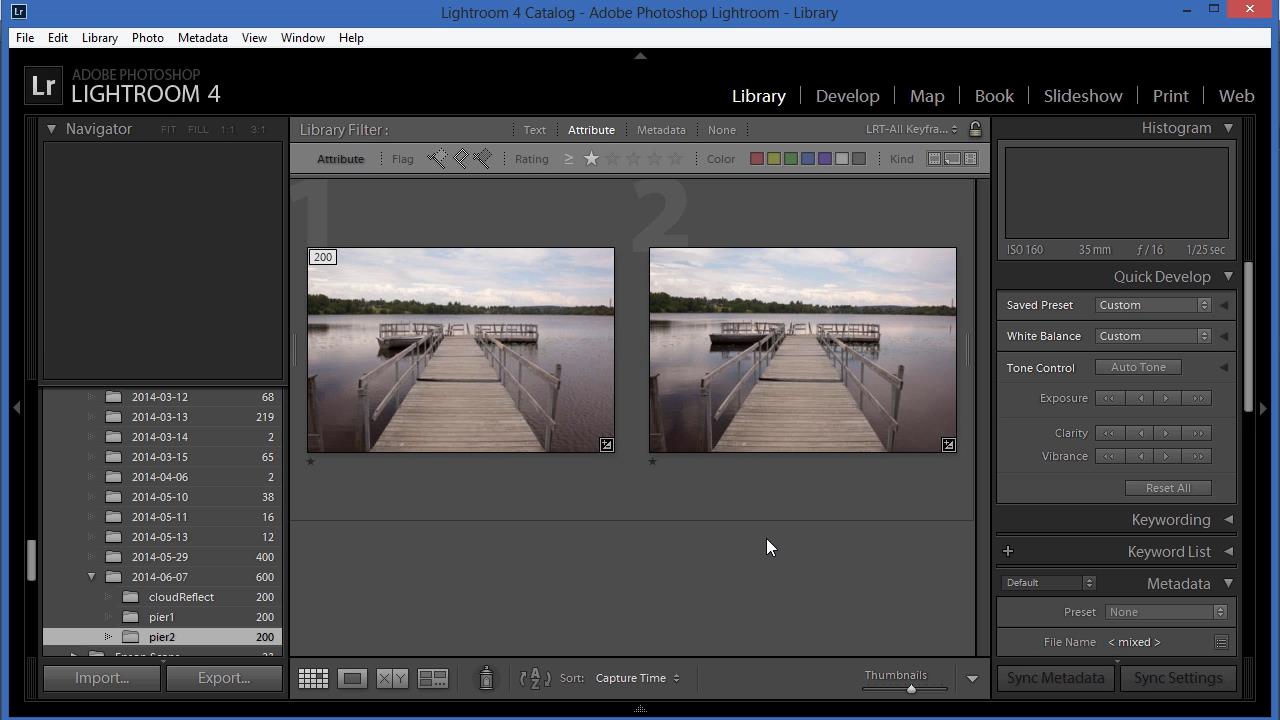Open the Map module
This screenshot has height=720, width=1280.
point(927,96)
